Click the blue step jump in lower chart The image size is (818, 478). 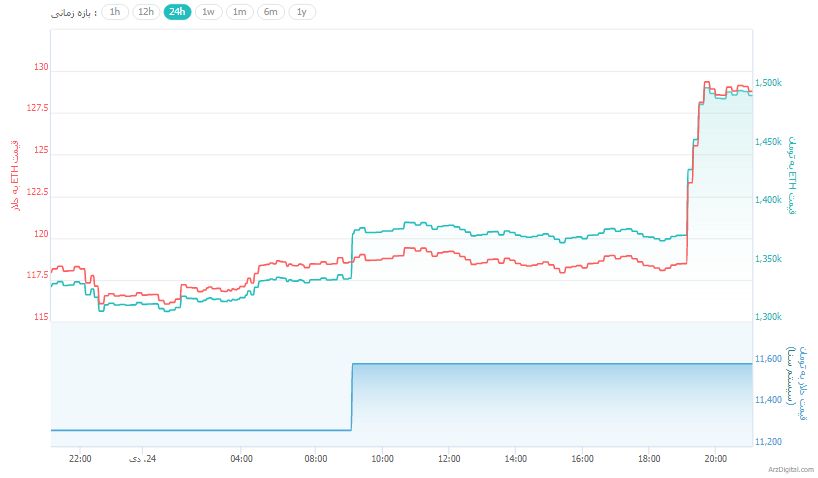point(352,396)
